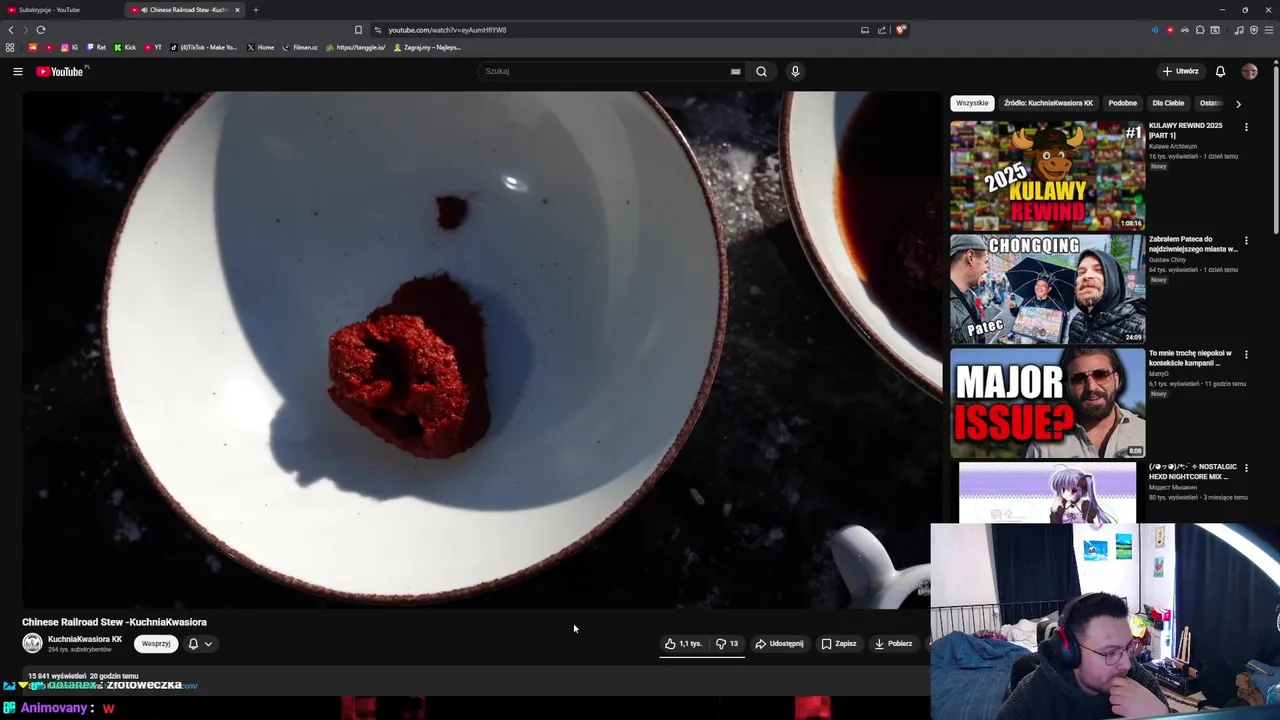Open options menu for To mnie trochę niepokoi video
Screen dimensions: 1280x720
[x=1246, y=354]
